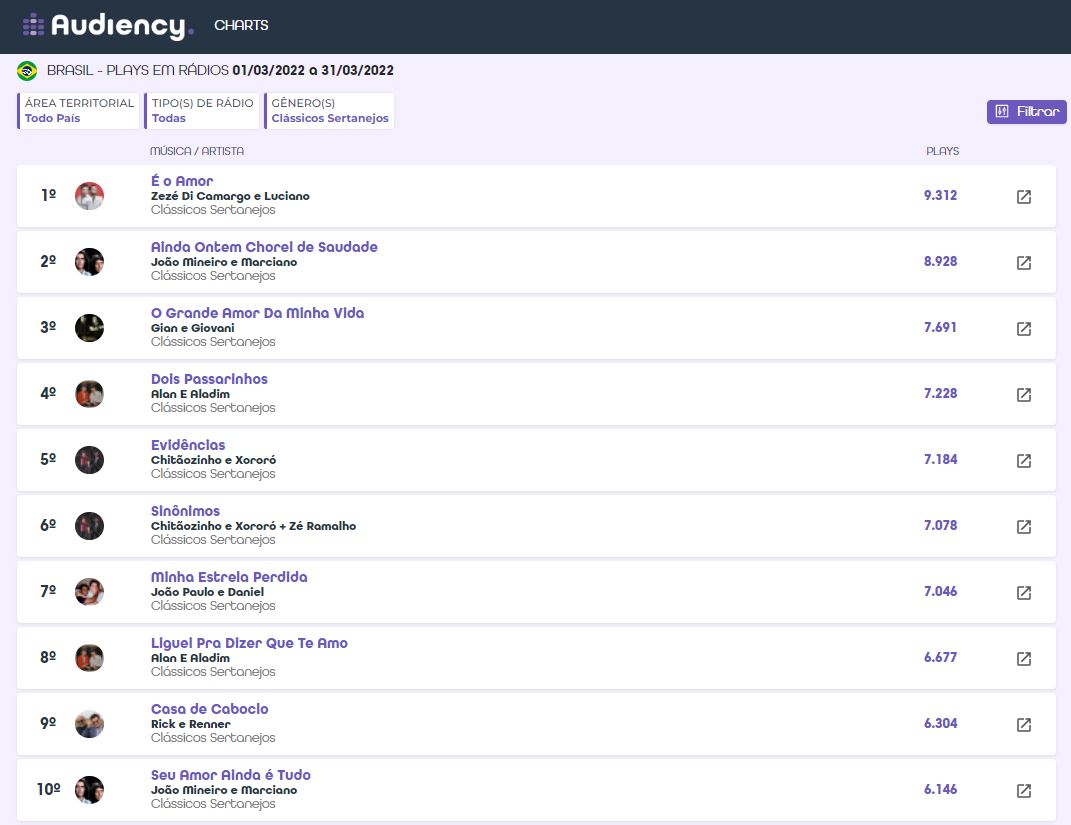Click play count 7.046

click(941, 591)
